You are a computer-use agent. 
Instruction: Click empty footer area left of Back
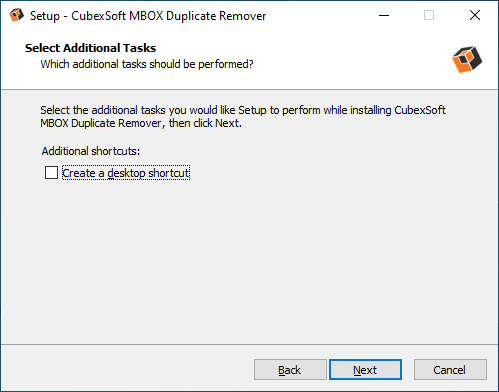[x=127, y=370]
